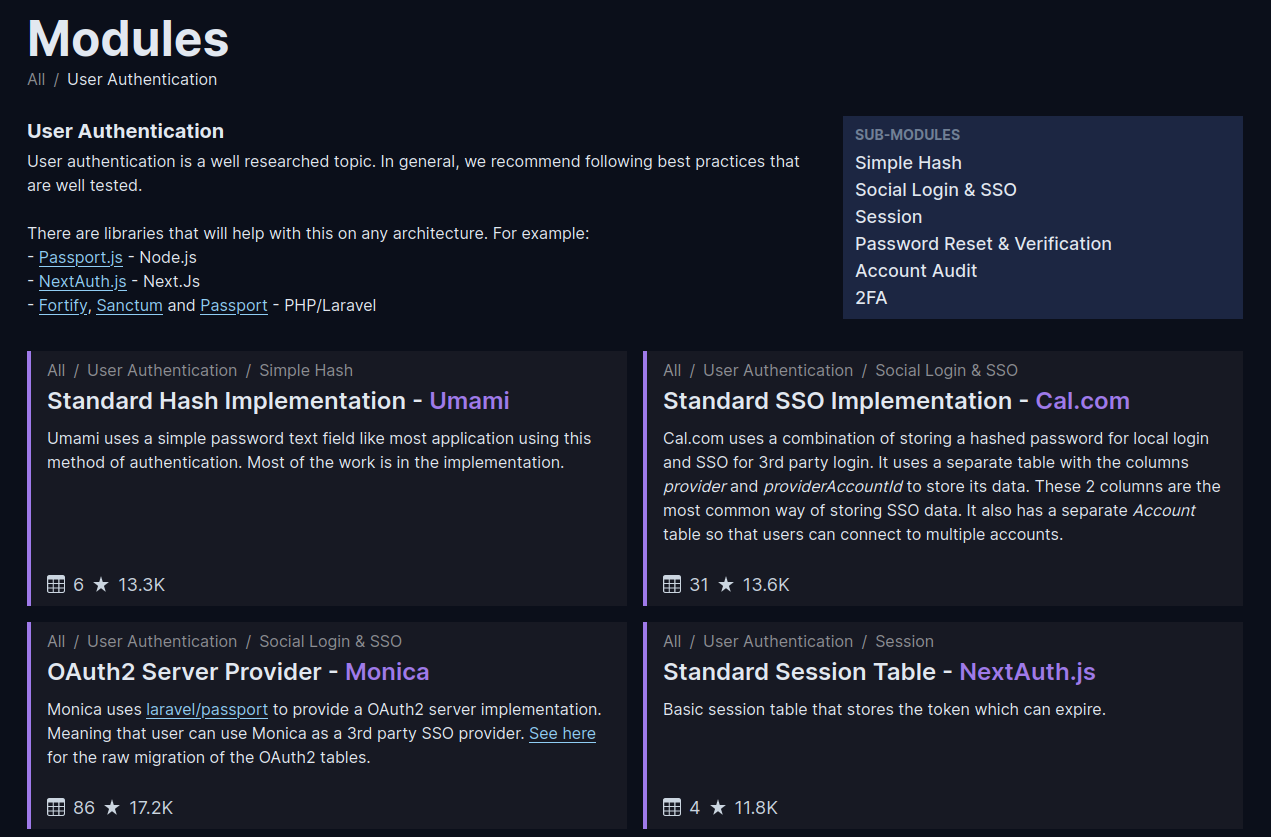Click All breadcrumb in Umami card
Screen dimensions: 1271x837
coord(56,370)
